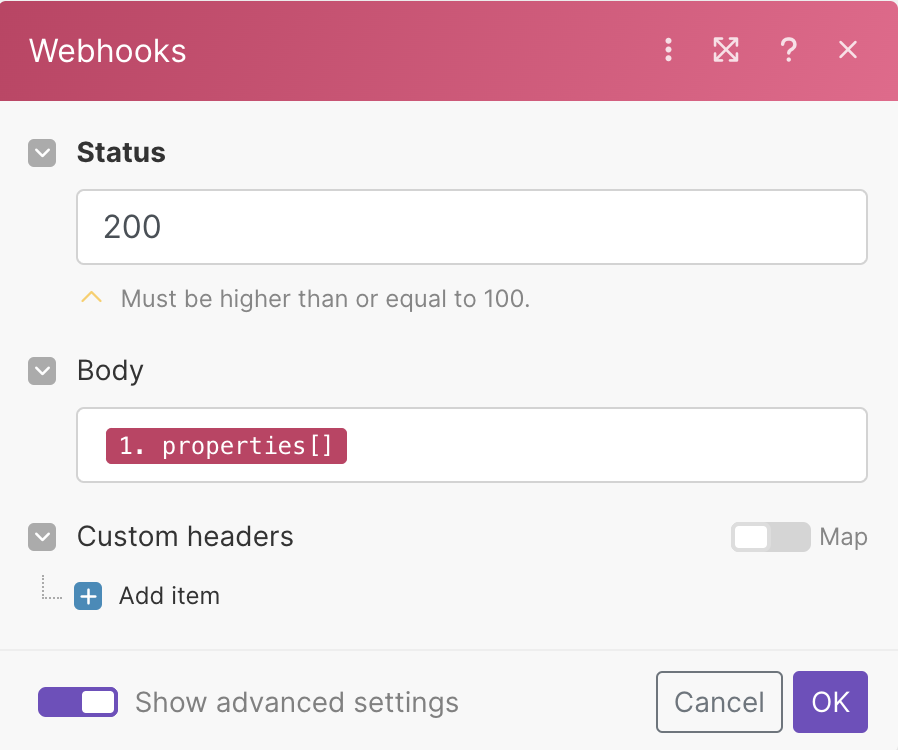898x750 pixels.
Task: Click the Add item text link
Action: (x=169, y=597)
